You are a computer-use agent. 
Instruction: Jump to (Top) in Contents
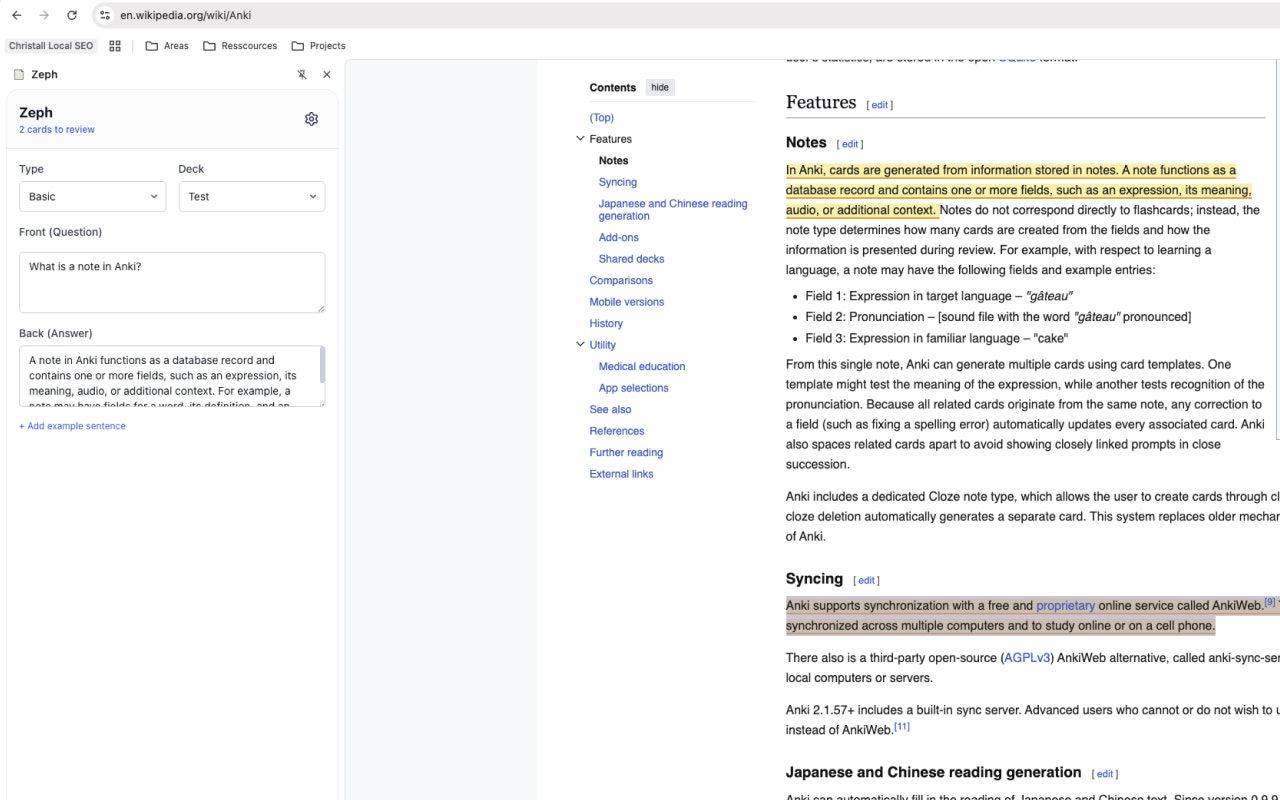(x=602, y=118)
